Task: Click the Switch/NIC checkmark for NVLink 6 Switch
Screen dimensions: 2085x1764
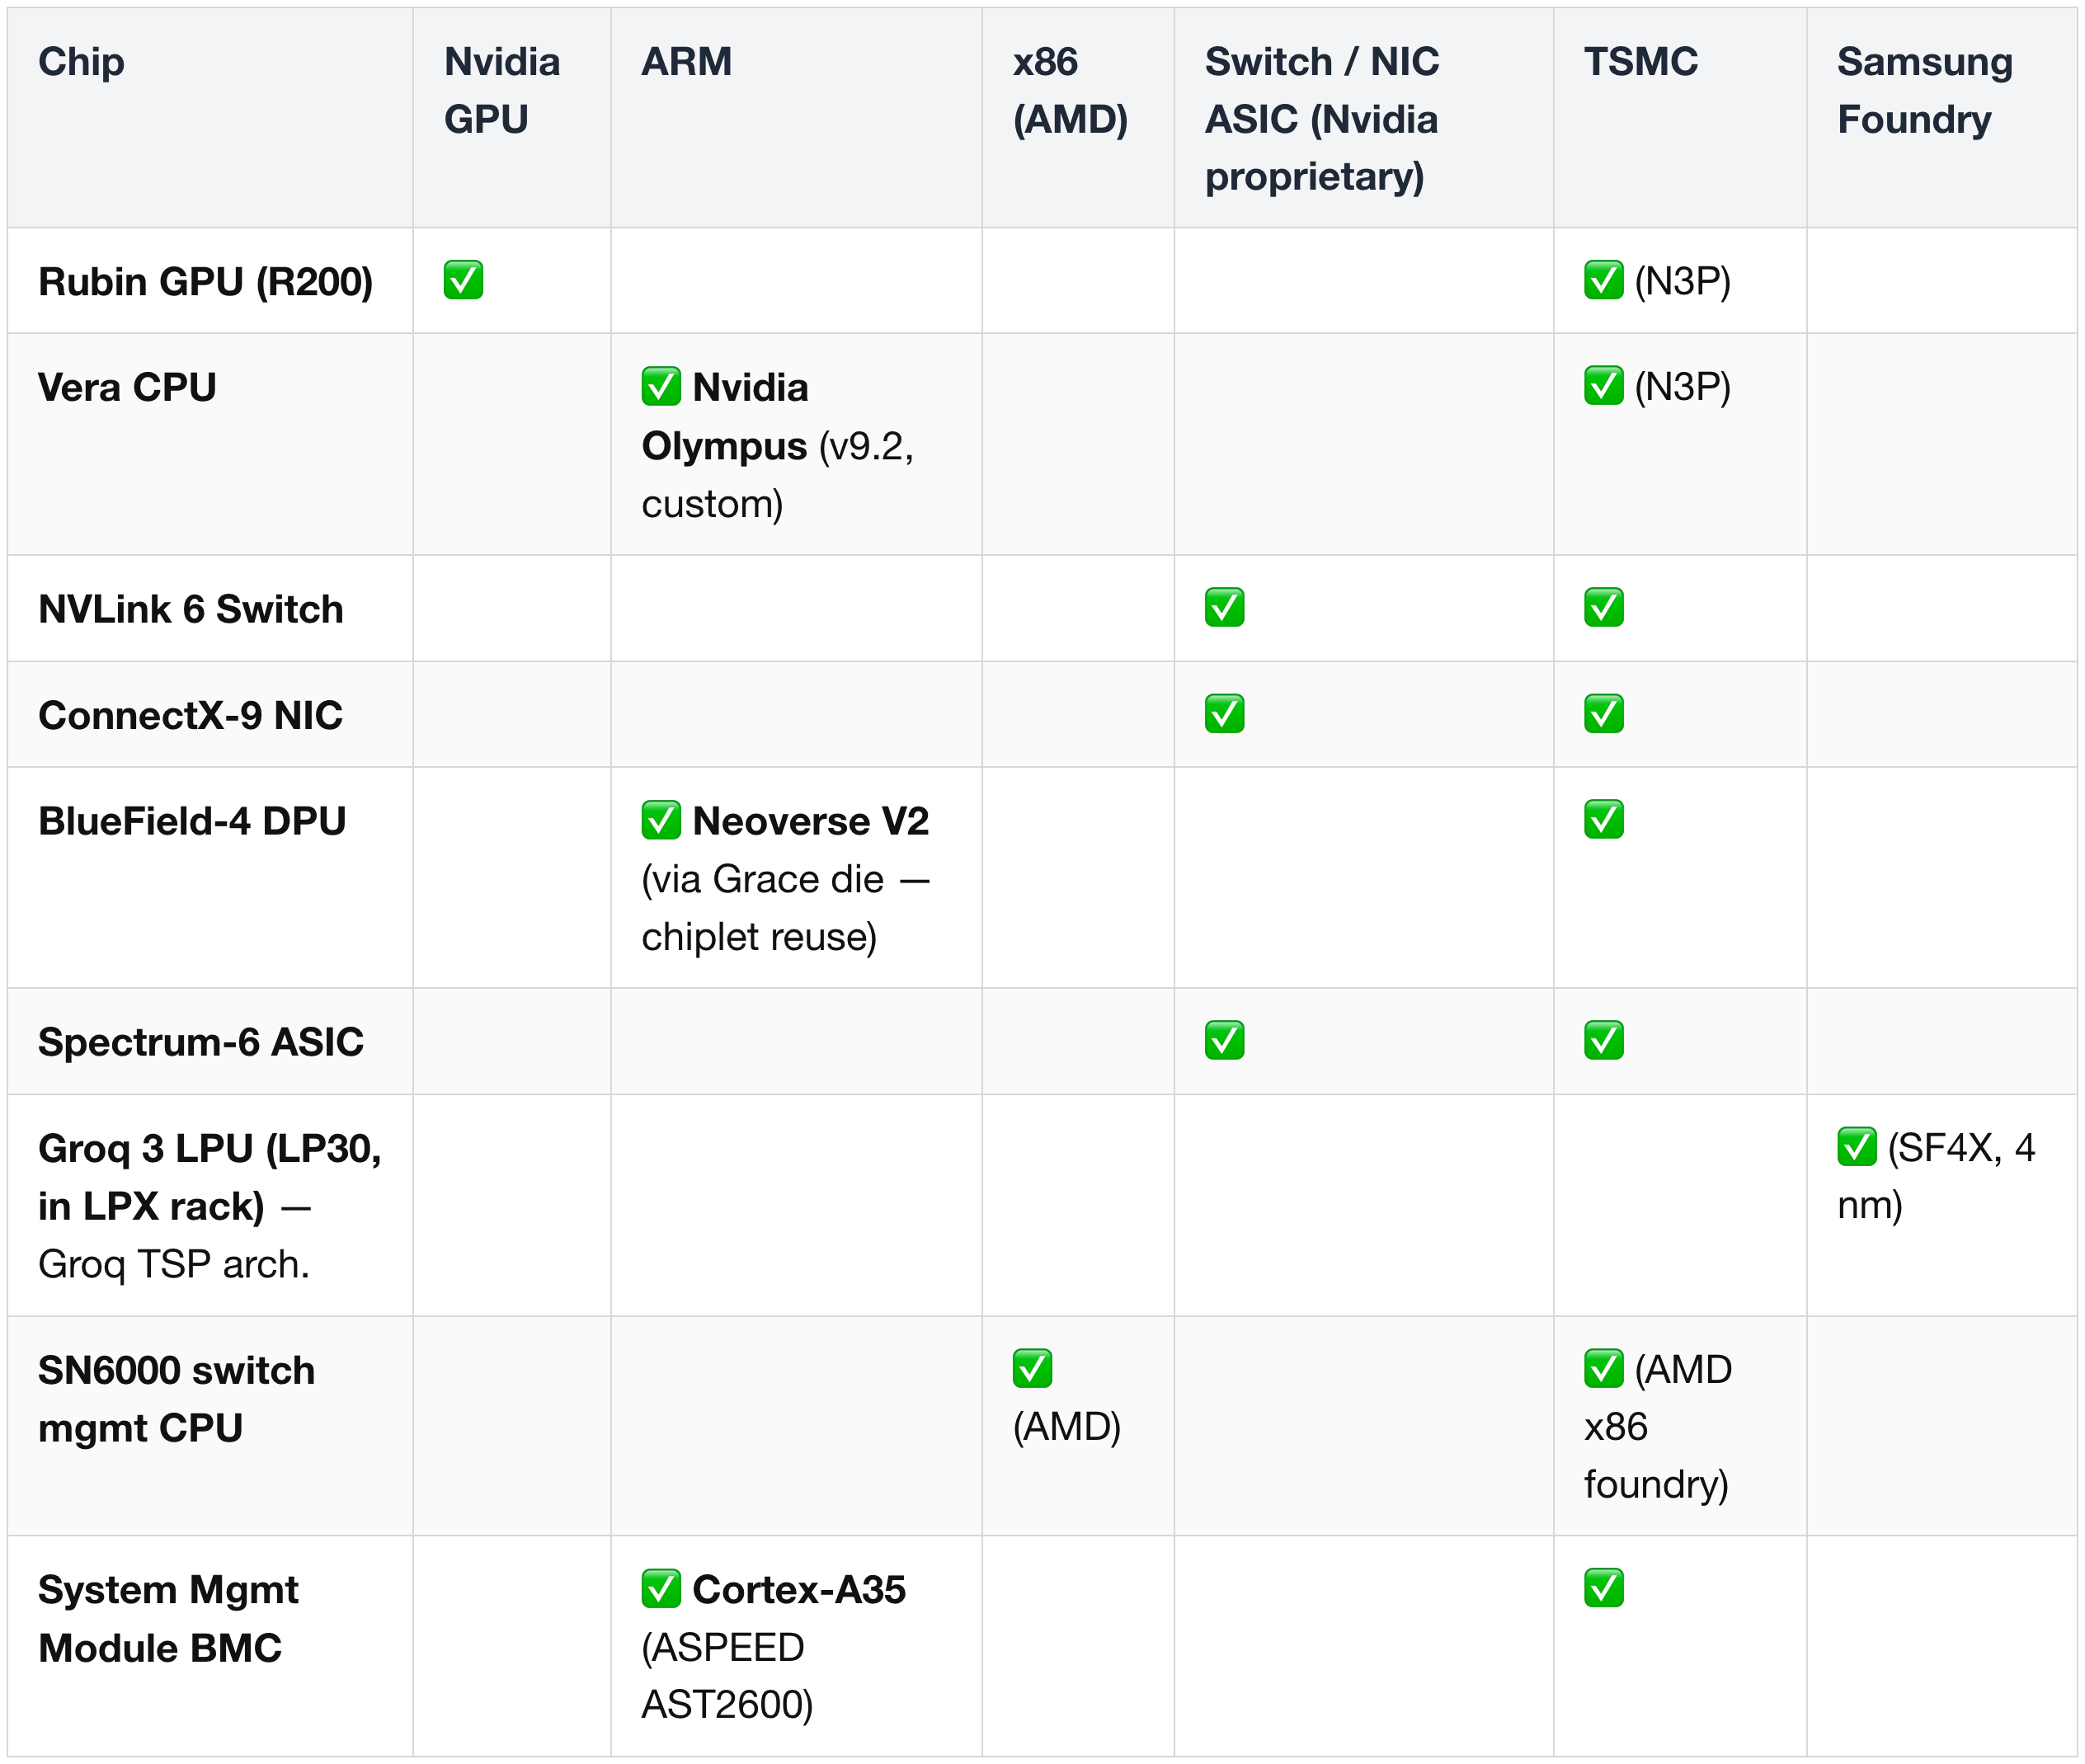Action: [1224, 607]
